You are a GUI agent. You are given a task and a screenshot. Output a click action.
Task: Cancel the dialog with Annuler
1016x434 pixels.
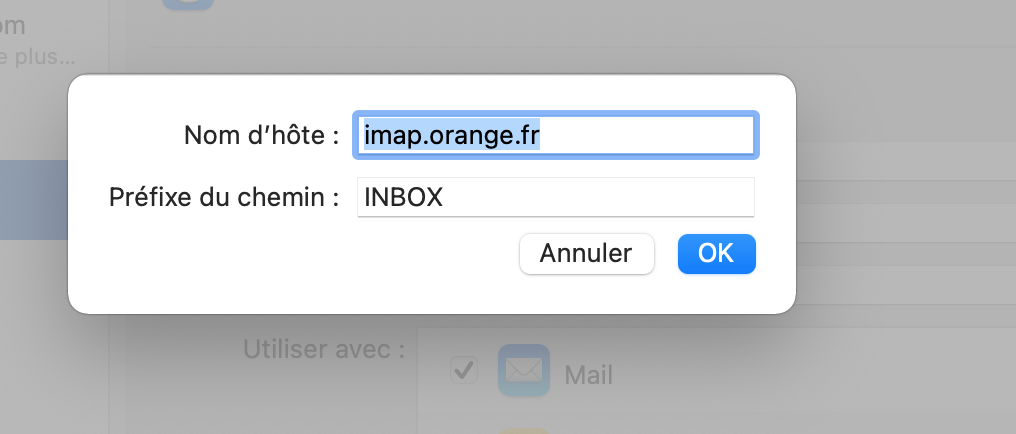586,254
